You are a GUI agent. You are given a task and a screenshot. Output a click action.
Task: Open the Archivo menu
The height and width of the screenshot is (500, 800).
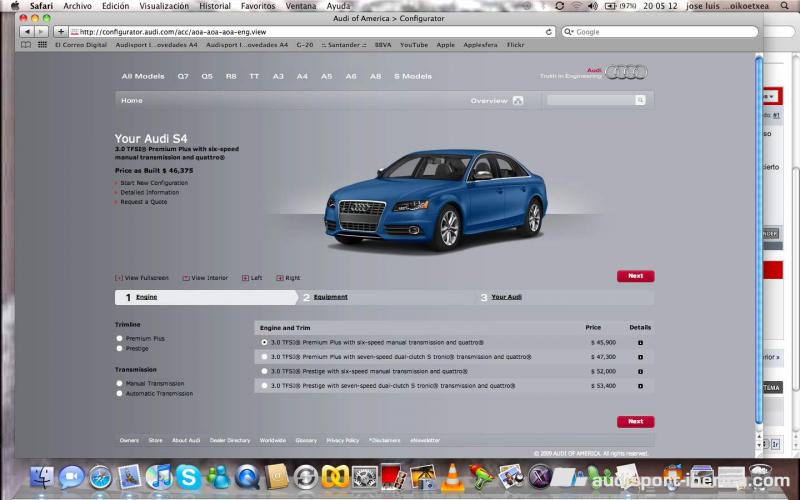[x=78, y=6]
